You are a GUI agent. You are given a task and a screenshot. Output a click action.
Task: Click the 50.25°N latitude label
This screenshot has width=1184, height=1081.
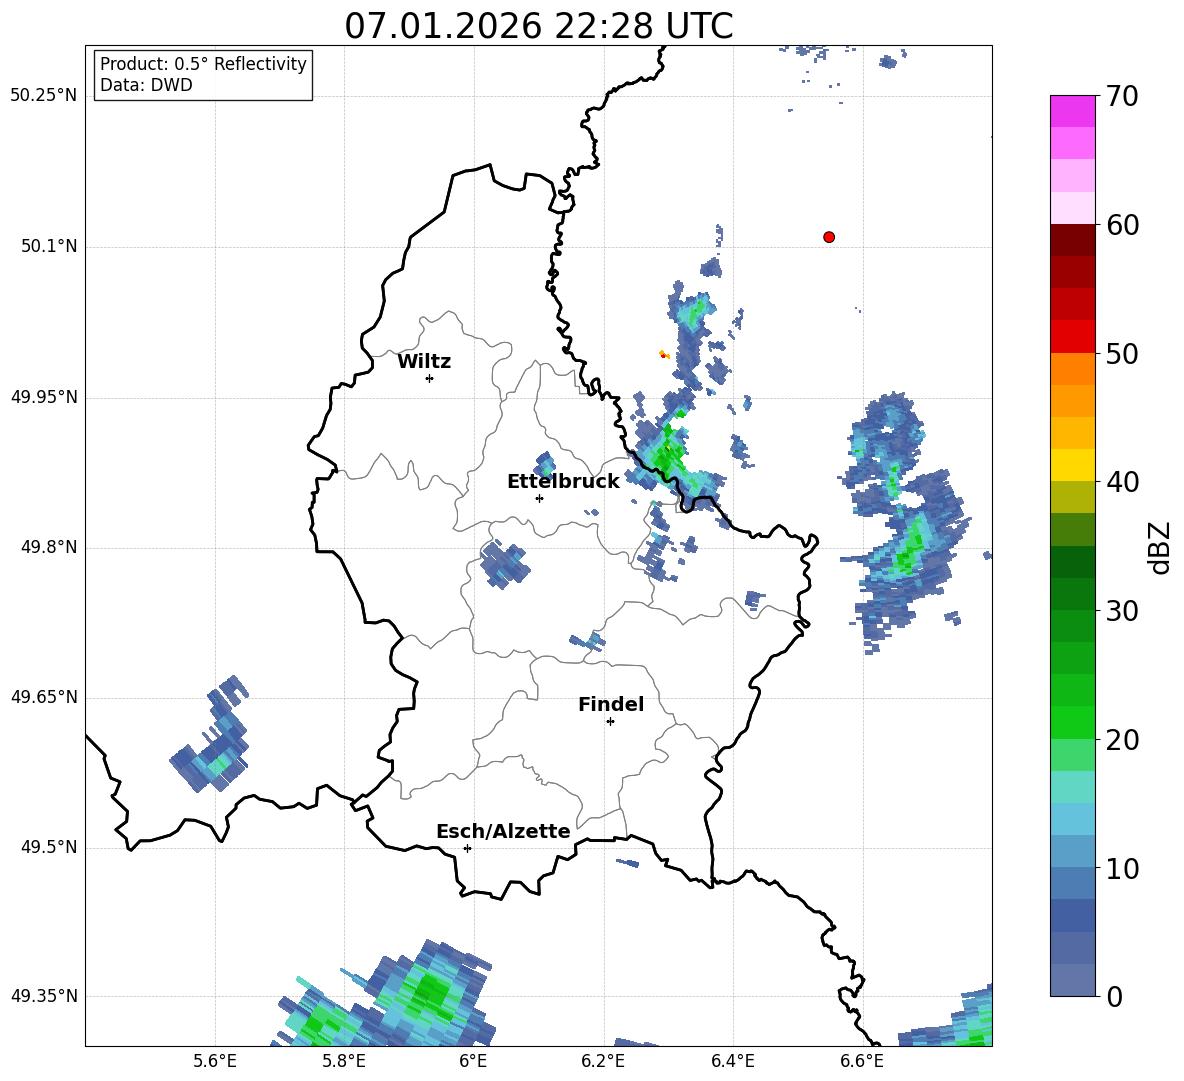(x=44, y=96)
